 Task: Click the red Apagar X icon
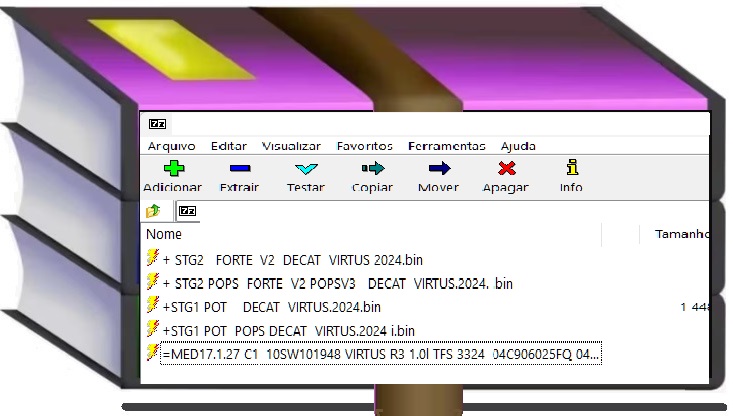coord(506,169)
